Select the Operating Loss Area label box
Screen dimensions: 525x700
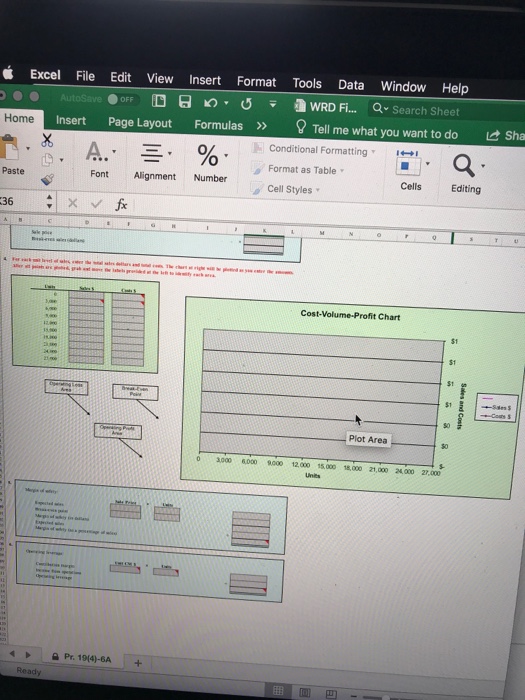[66, 386]
